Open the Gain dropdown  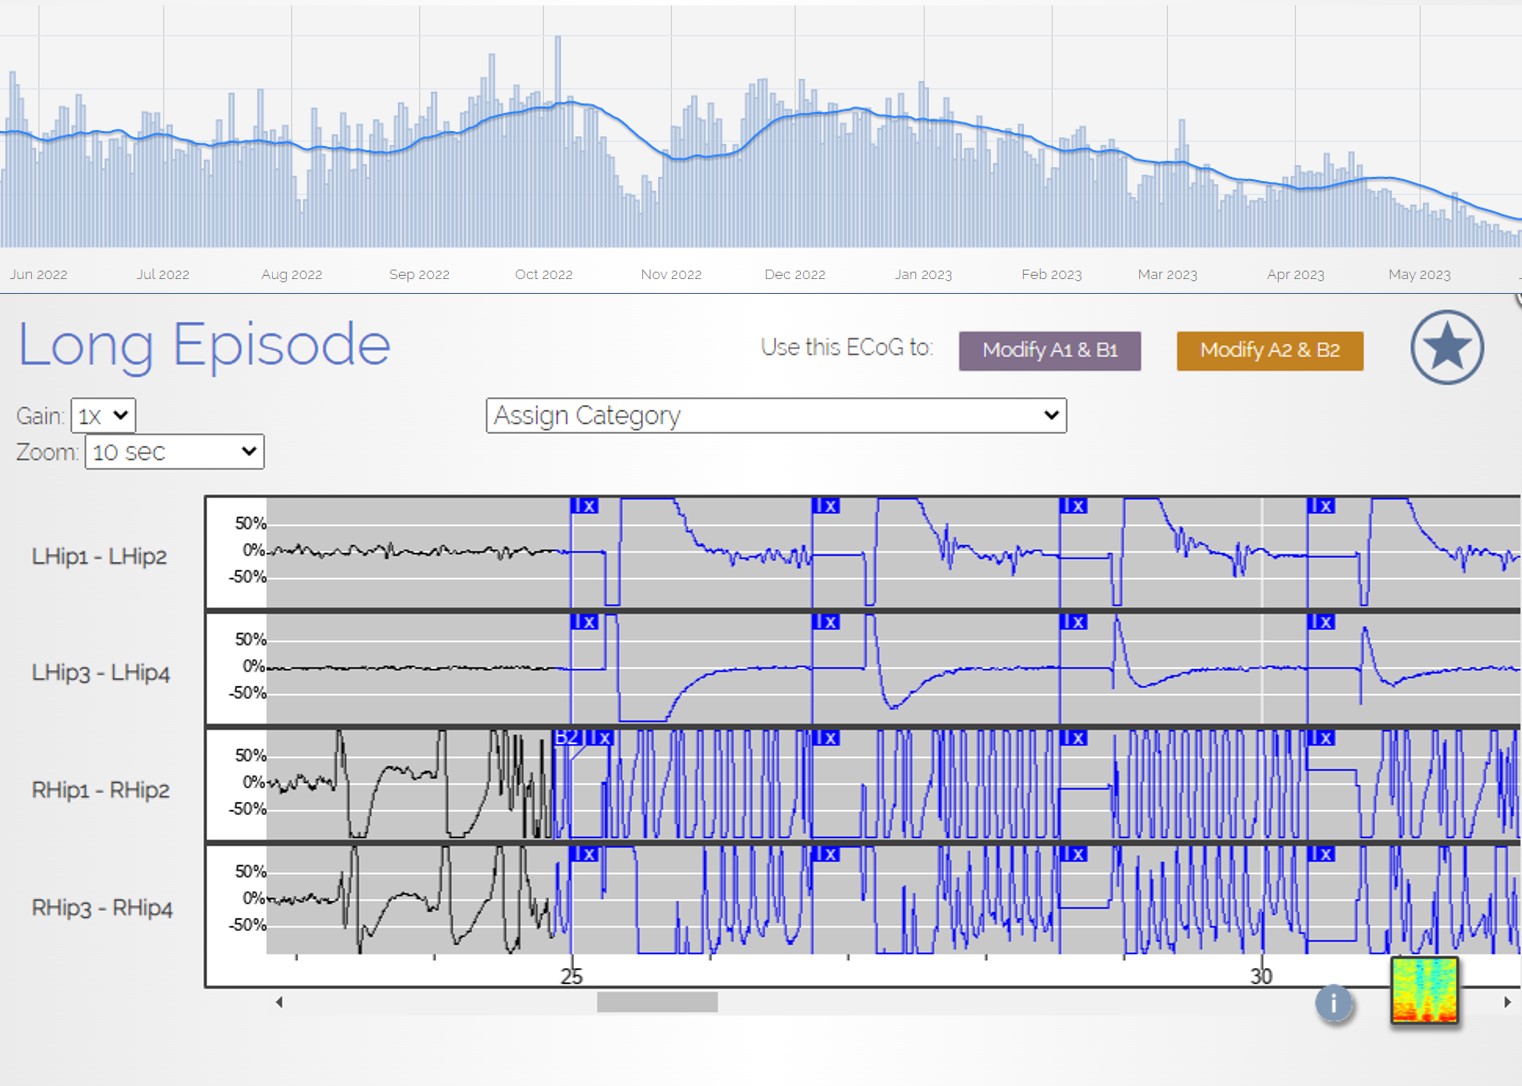coord(103,416)
